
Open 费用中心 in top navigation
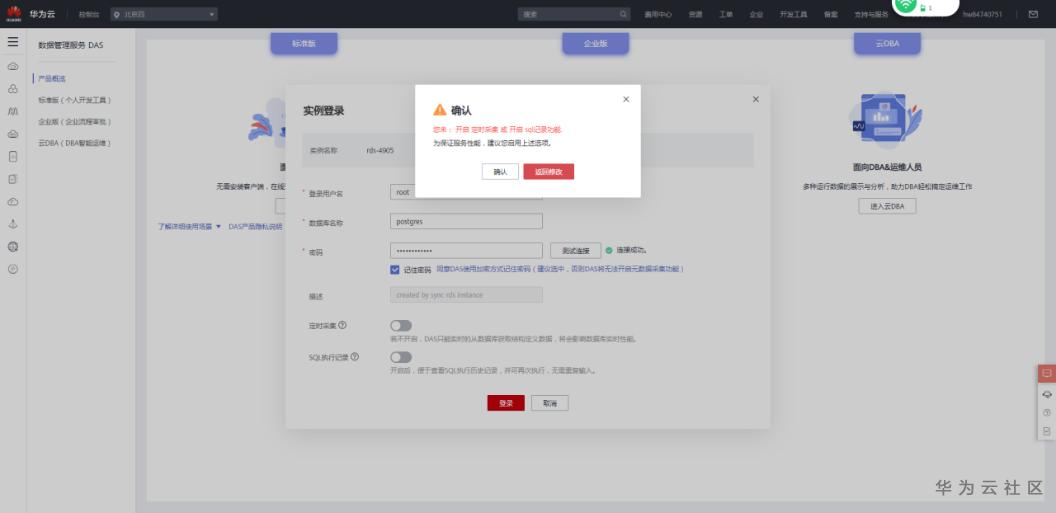[658, 14]
